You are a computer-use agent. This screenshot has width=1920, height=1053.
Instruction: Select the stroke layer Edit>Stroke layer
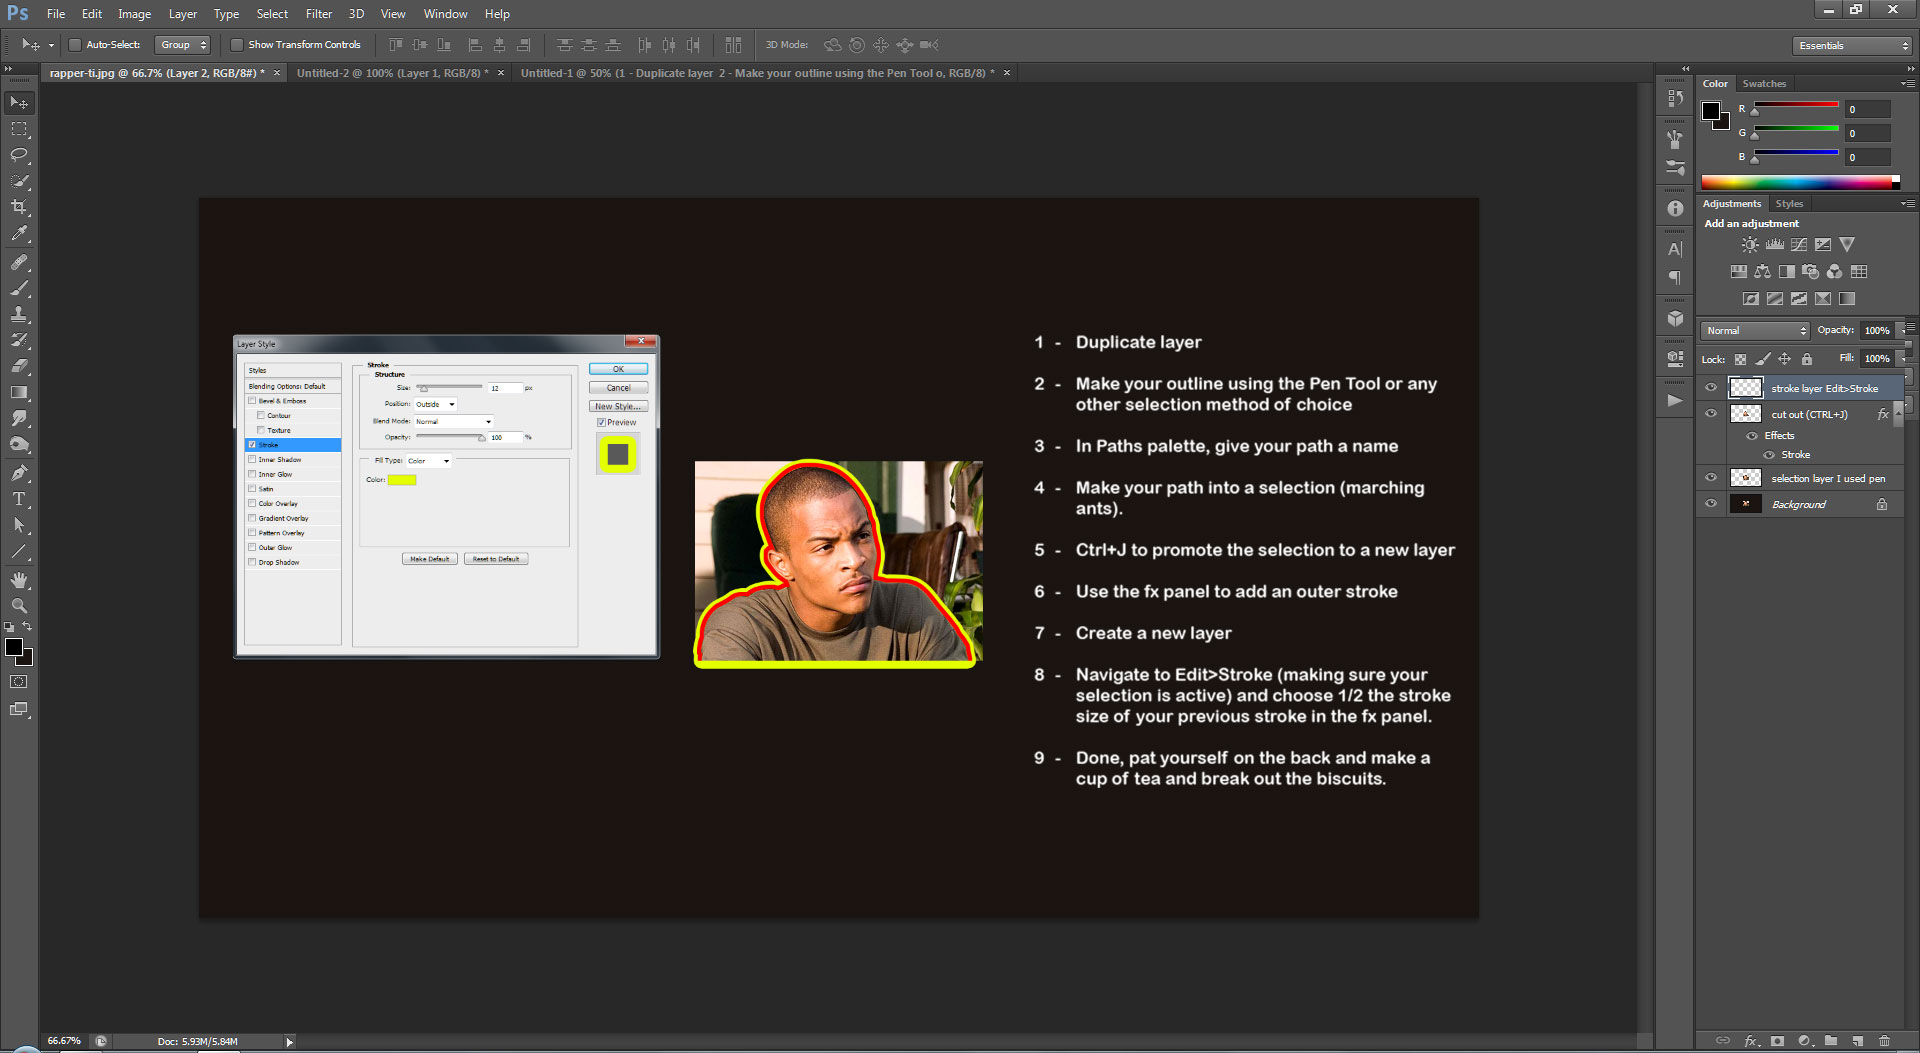coord(1824,388)
